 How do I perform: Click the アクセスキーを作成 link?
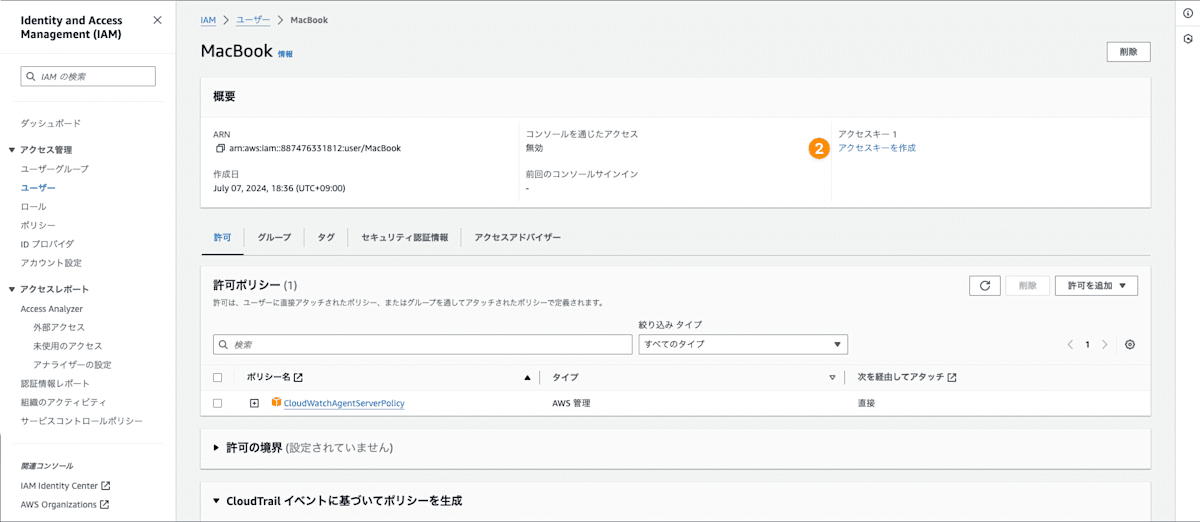(877, 148)
